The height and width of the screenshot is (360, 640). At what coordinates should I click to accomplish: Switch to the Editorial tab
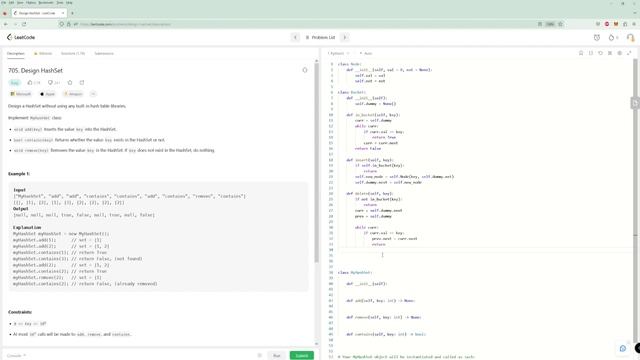coord(43,53)
